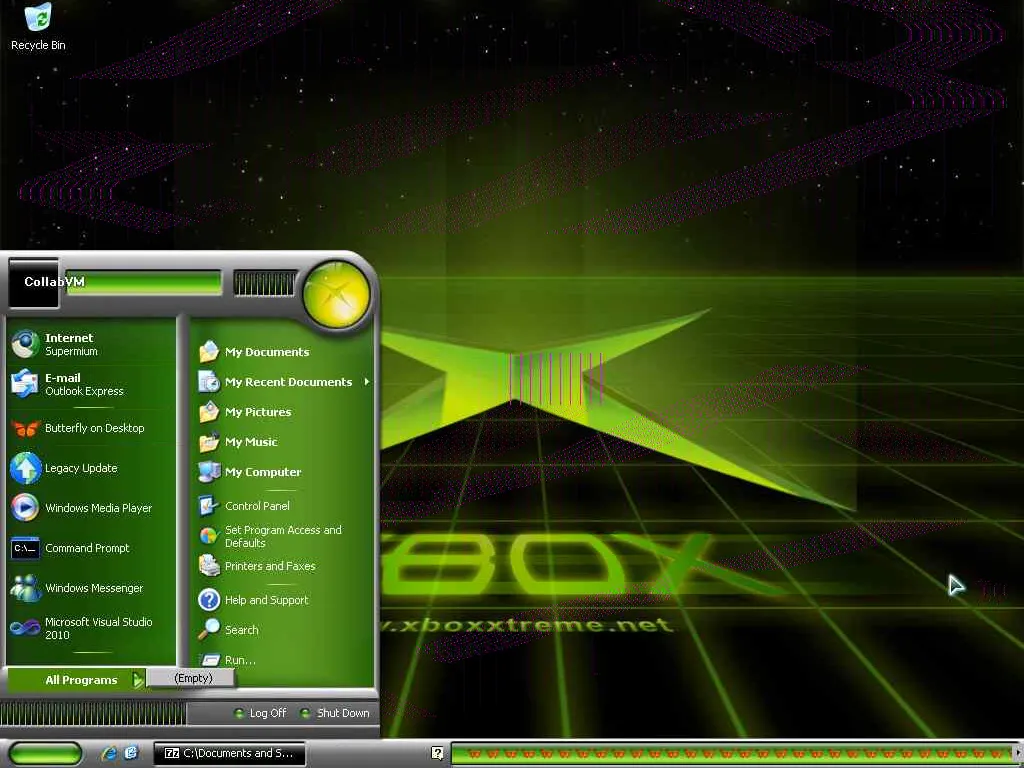Open My Music folder

[284, 442]
